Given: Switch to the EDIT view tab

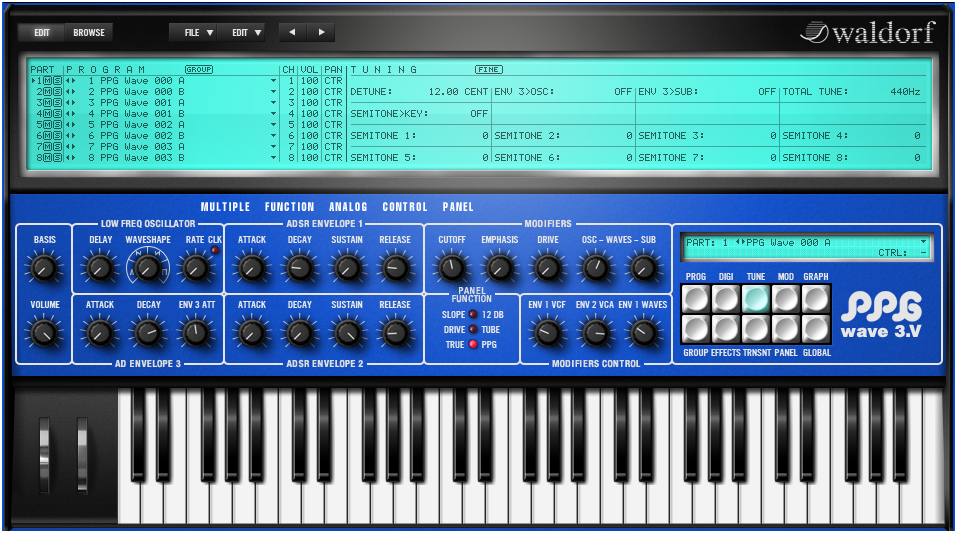Looking at the screenshot, I should [x=42, y=32].
